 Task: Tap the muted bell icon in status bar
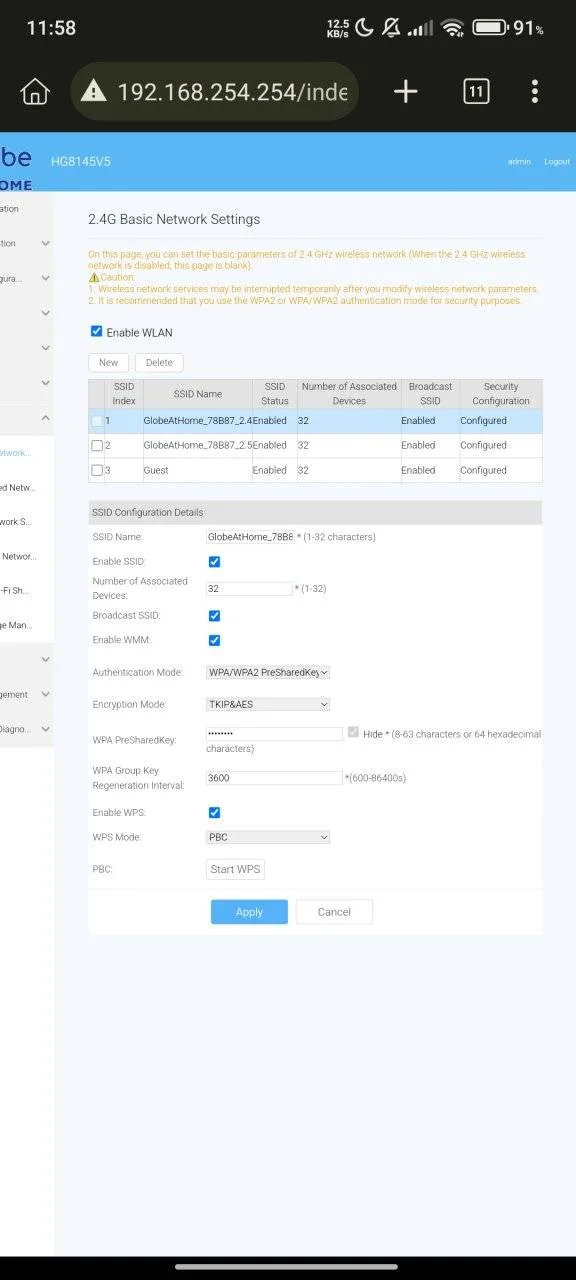pyautogui.click(x=392, y=28)
